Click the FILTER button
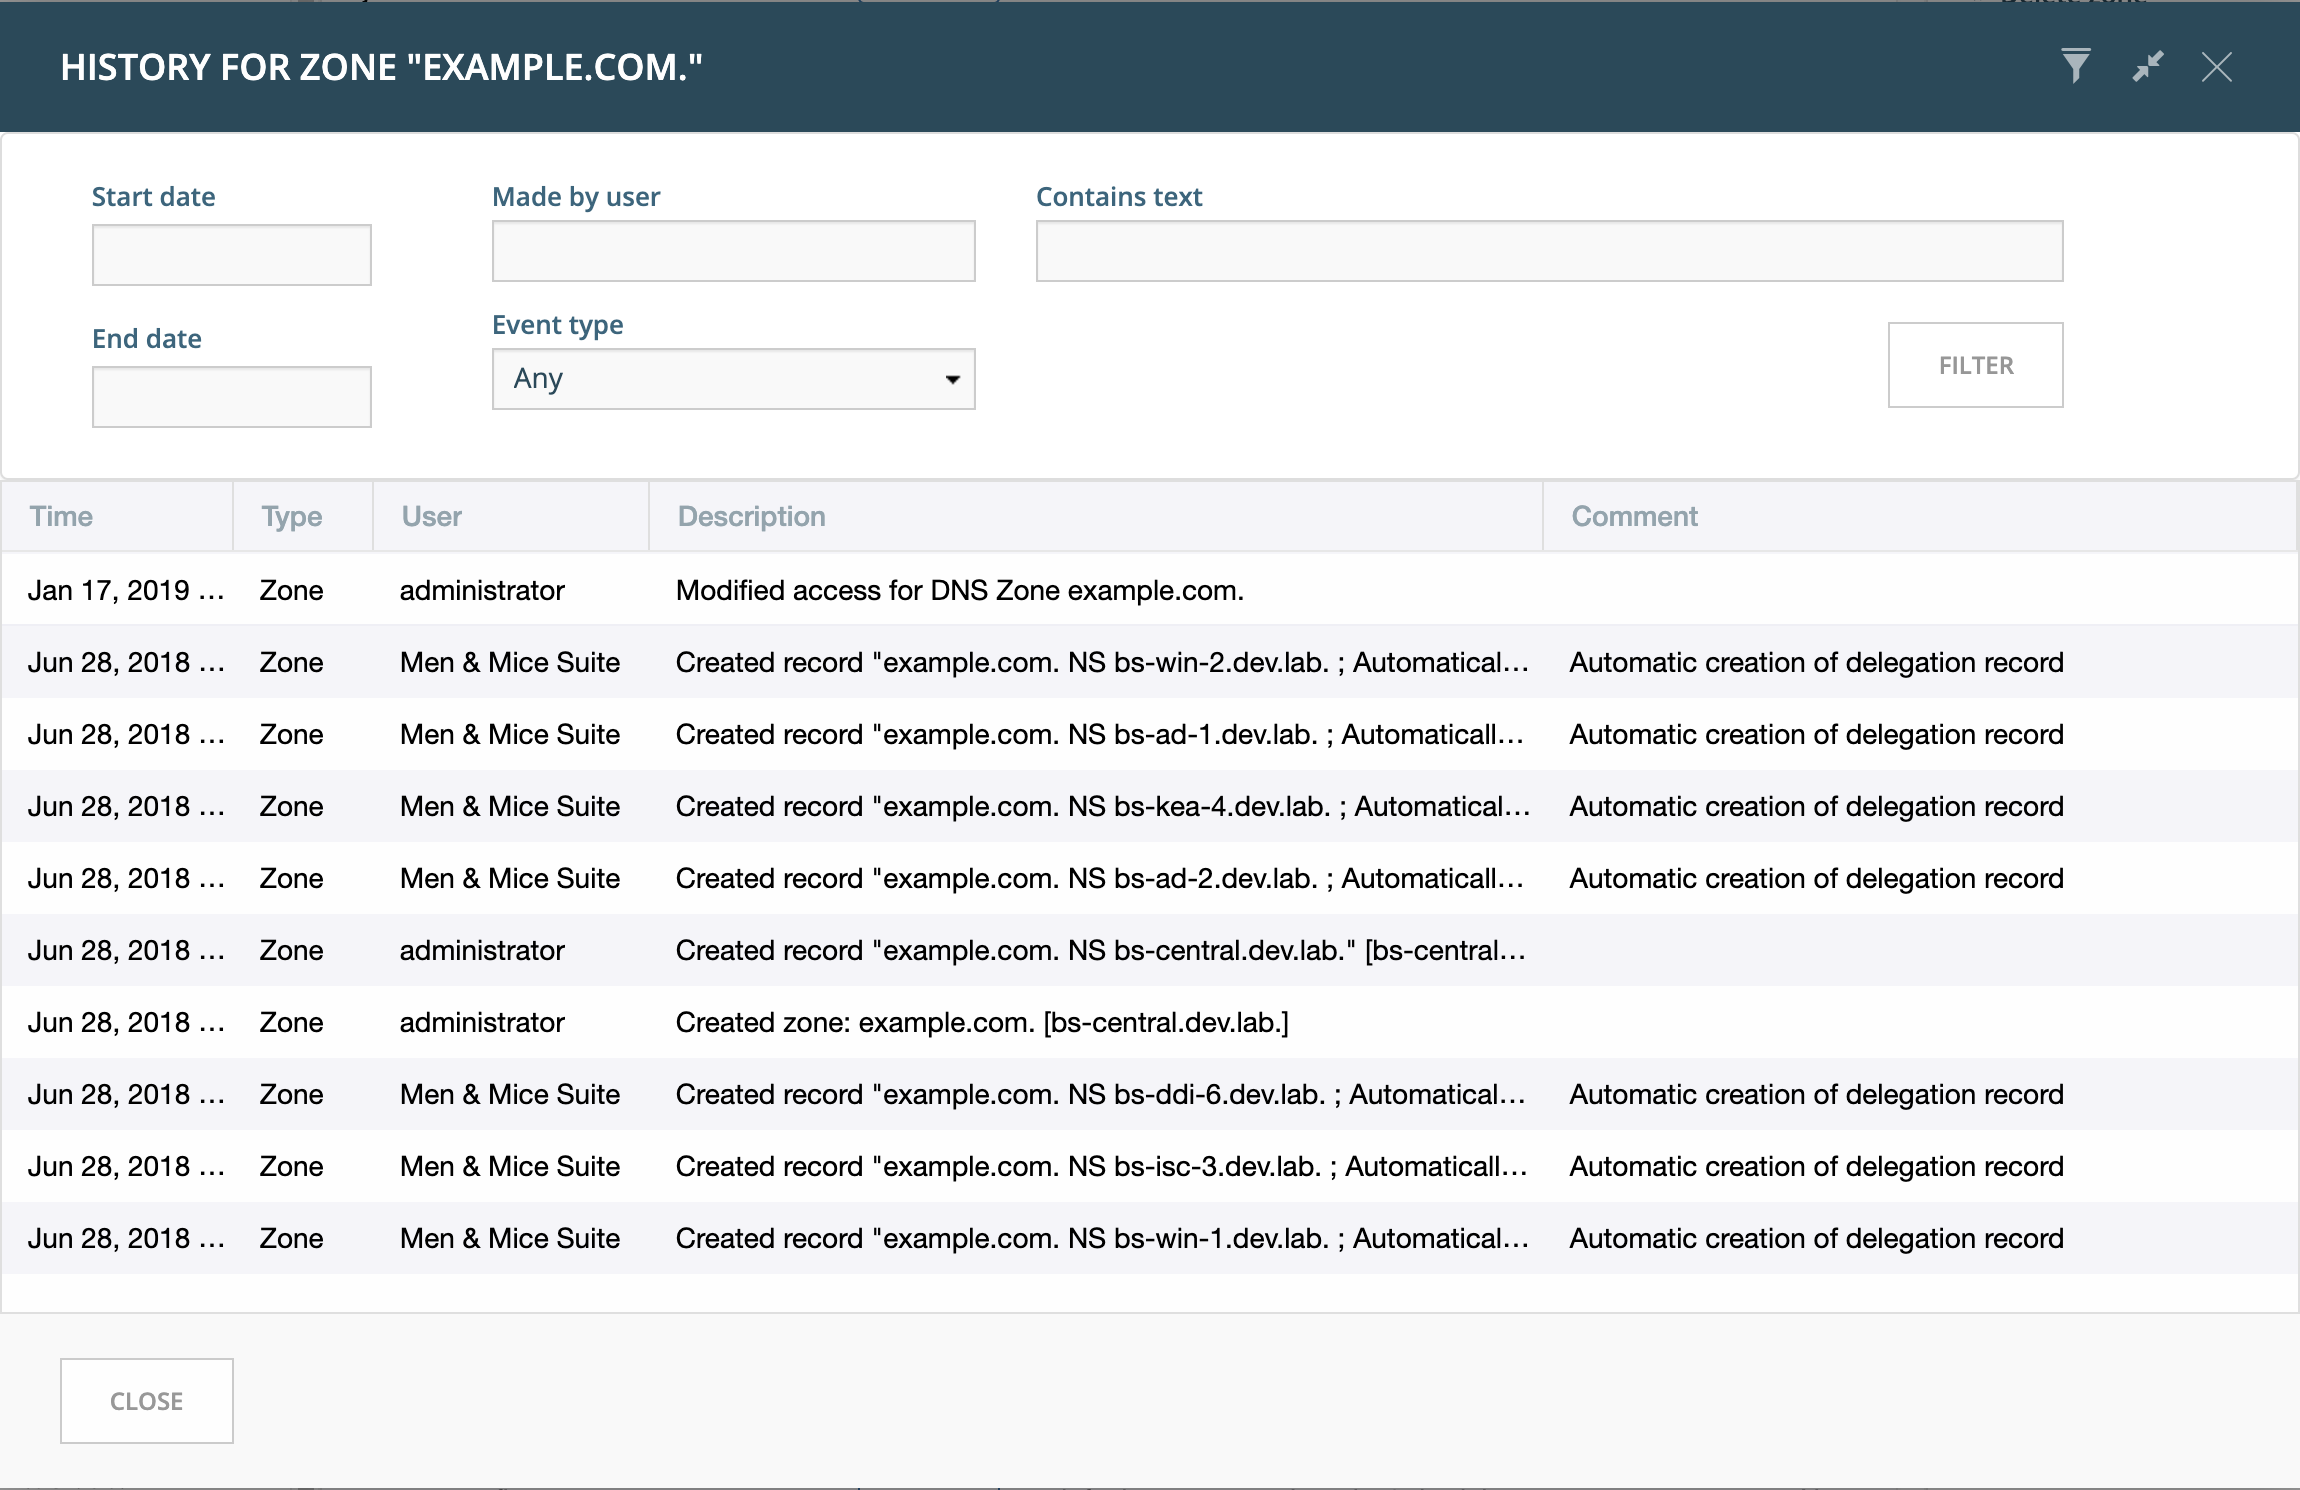This screenshot has width=2300, height=1490. pos(1975,365)
